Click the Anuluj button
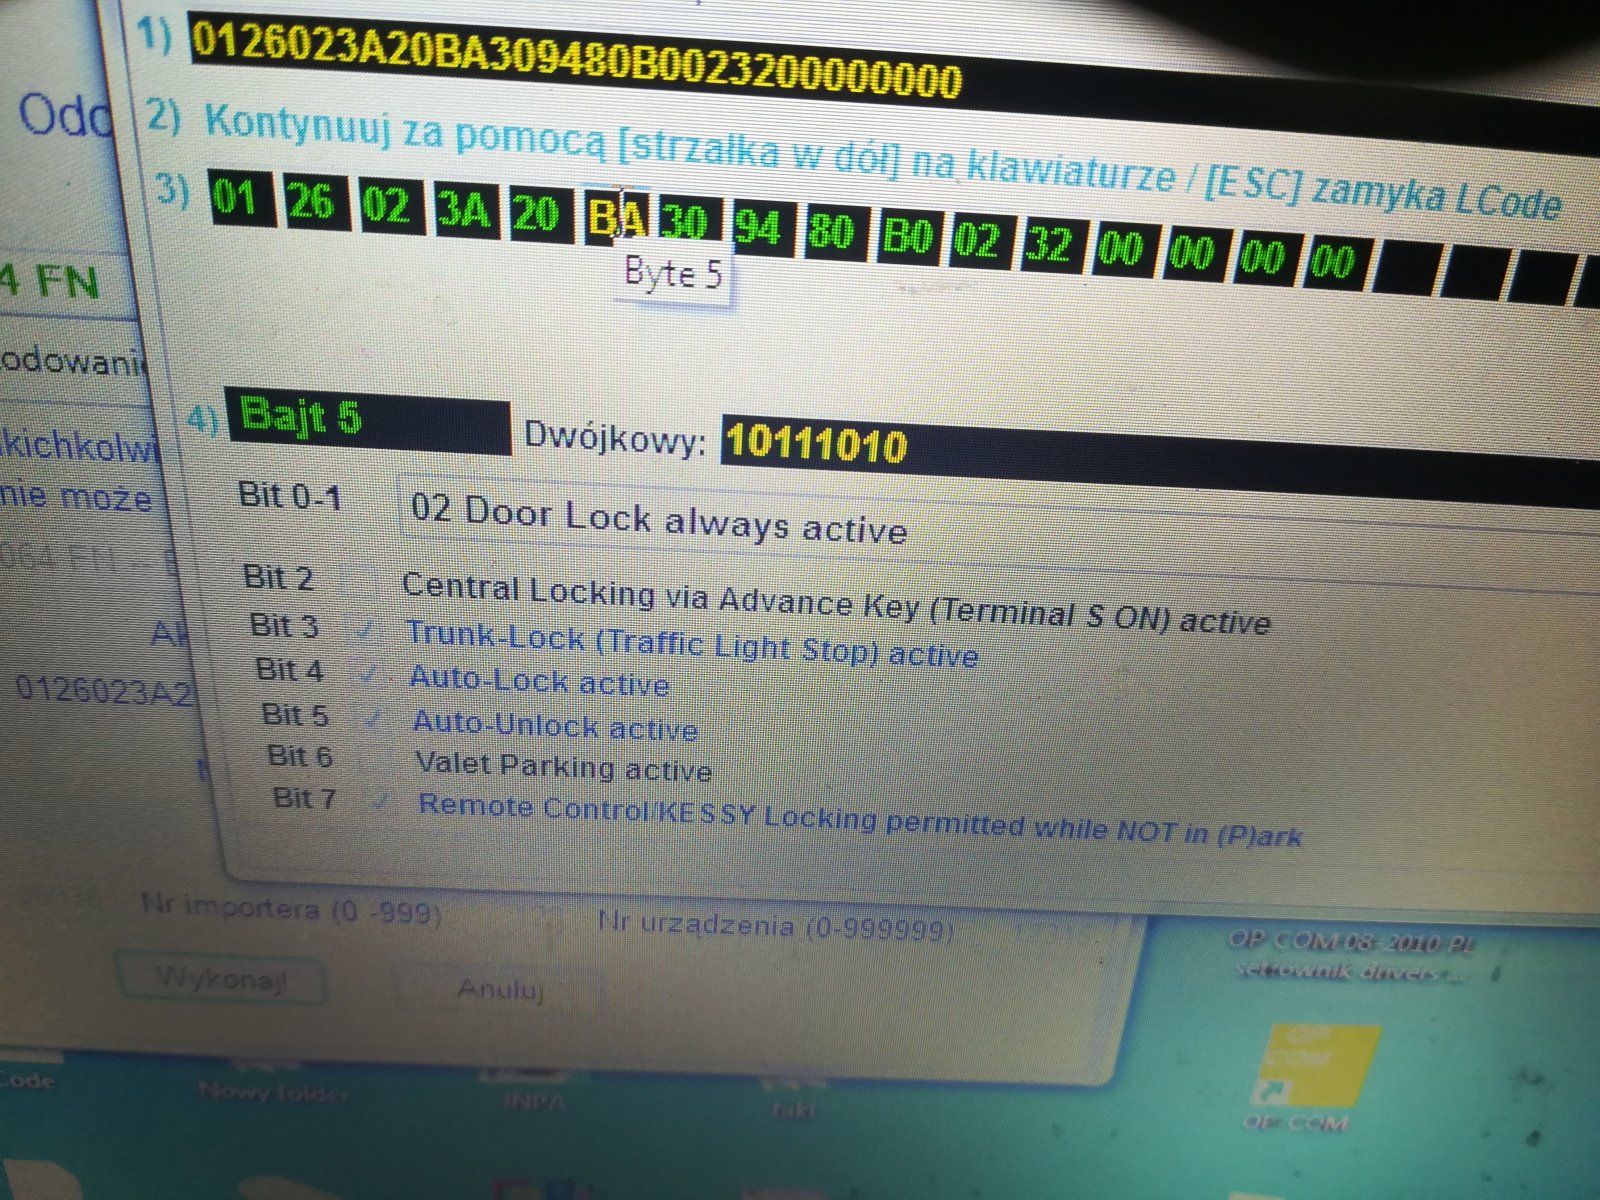1600x1200 pixels. coord(500,989)
